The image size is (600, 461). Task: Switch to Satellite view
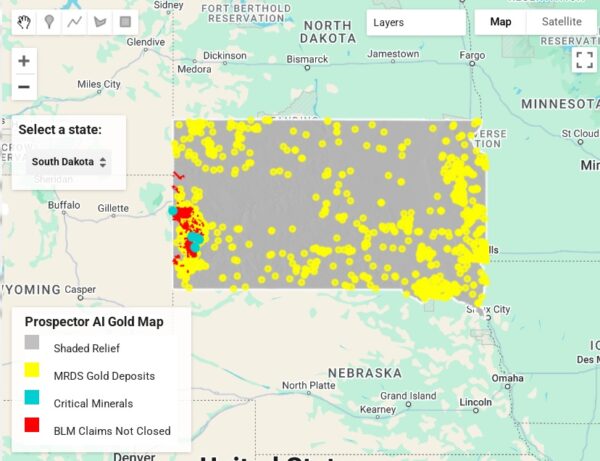point(561,22)
